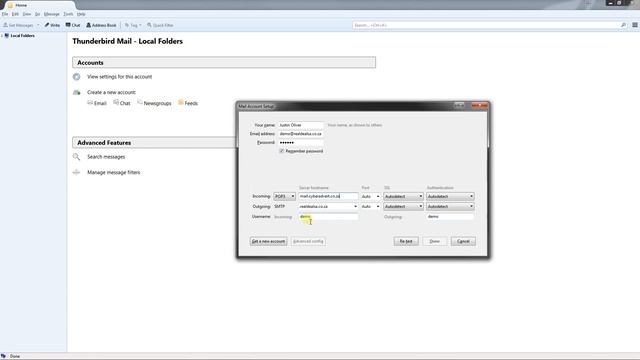The image size is (640, 360).
Task: Click the Get Messages toolbar button
Action: [x=18, y=25]
